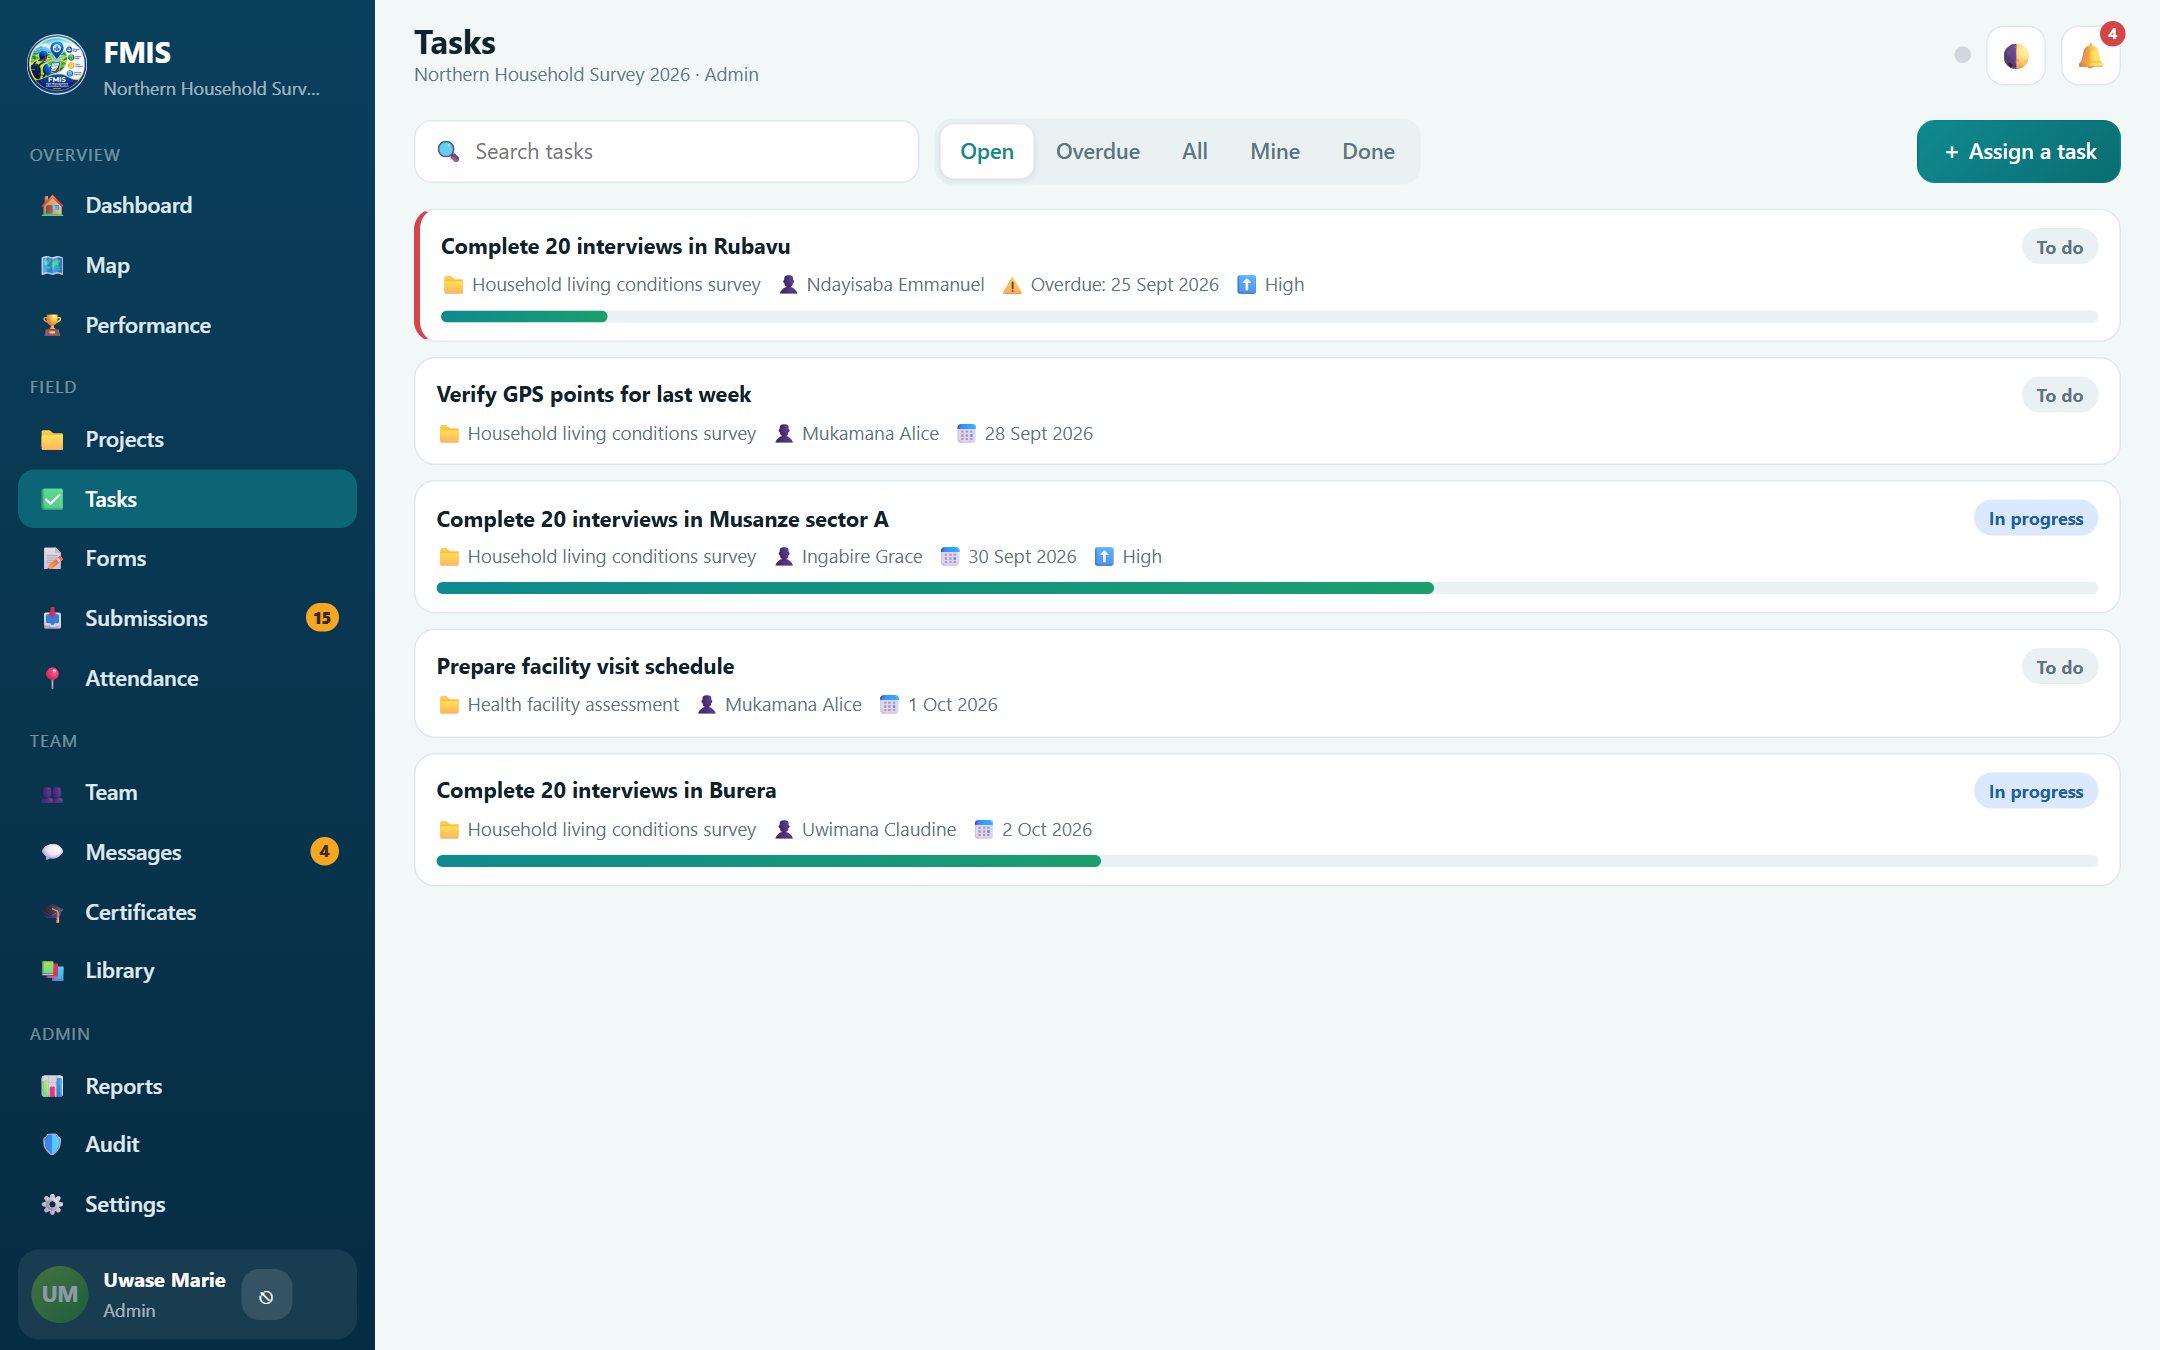The height and width of the screenshot is (1350, 2160).
Task: Click the folder icon beside Health facility assessment
Action: click(x=449, y=705)
